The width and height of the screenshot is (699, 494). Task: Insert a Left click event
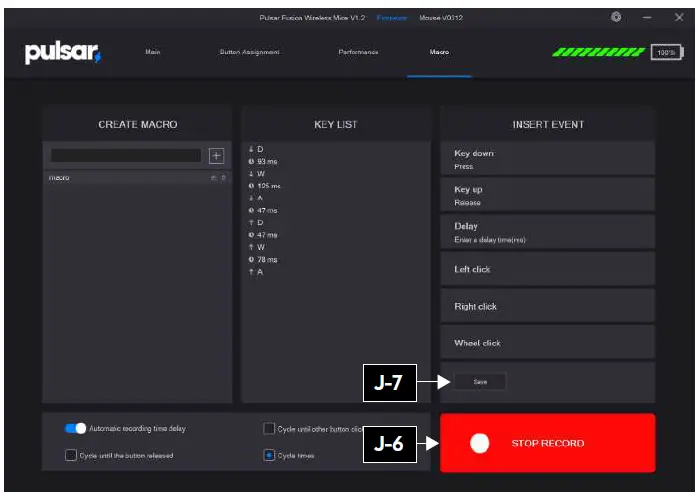tap(547, 269)
